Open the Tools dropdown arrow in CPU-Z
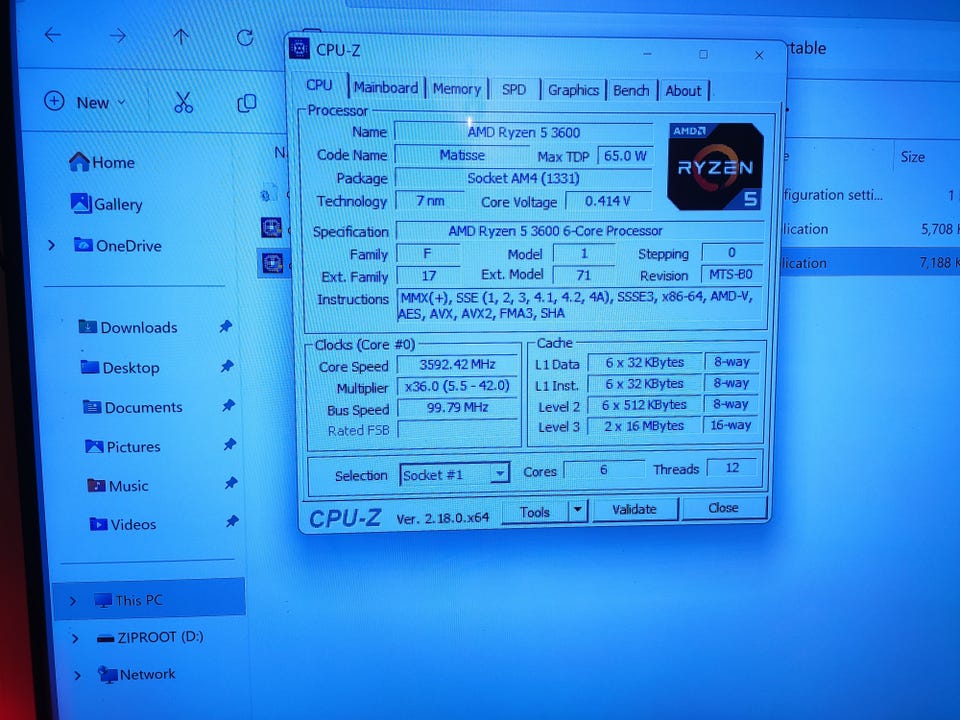Image resolution: width=960 pixels, height=720 pixels. click(x=578, y=511)
